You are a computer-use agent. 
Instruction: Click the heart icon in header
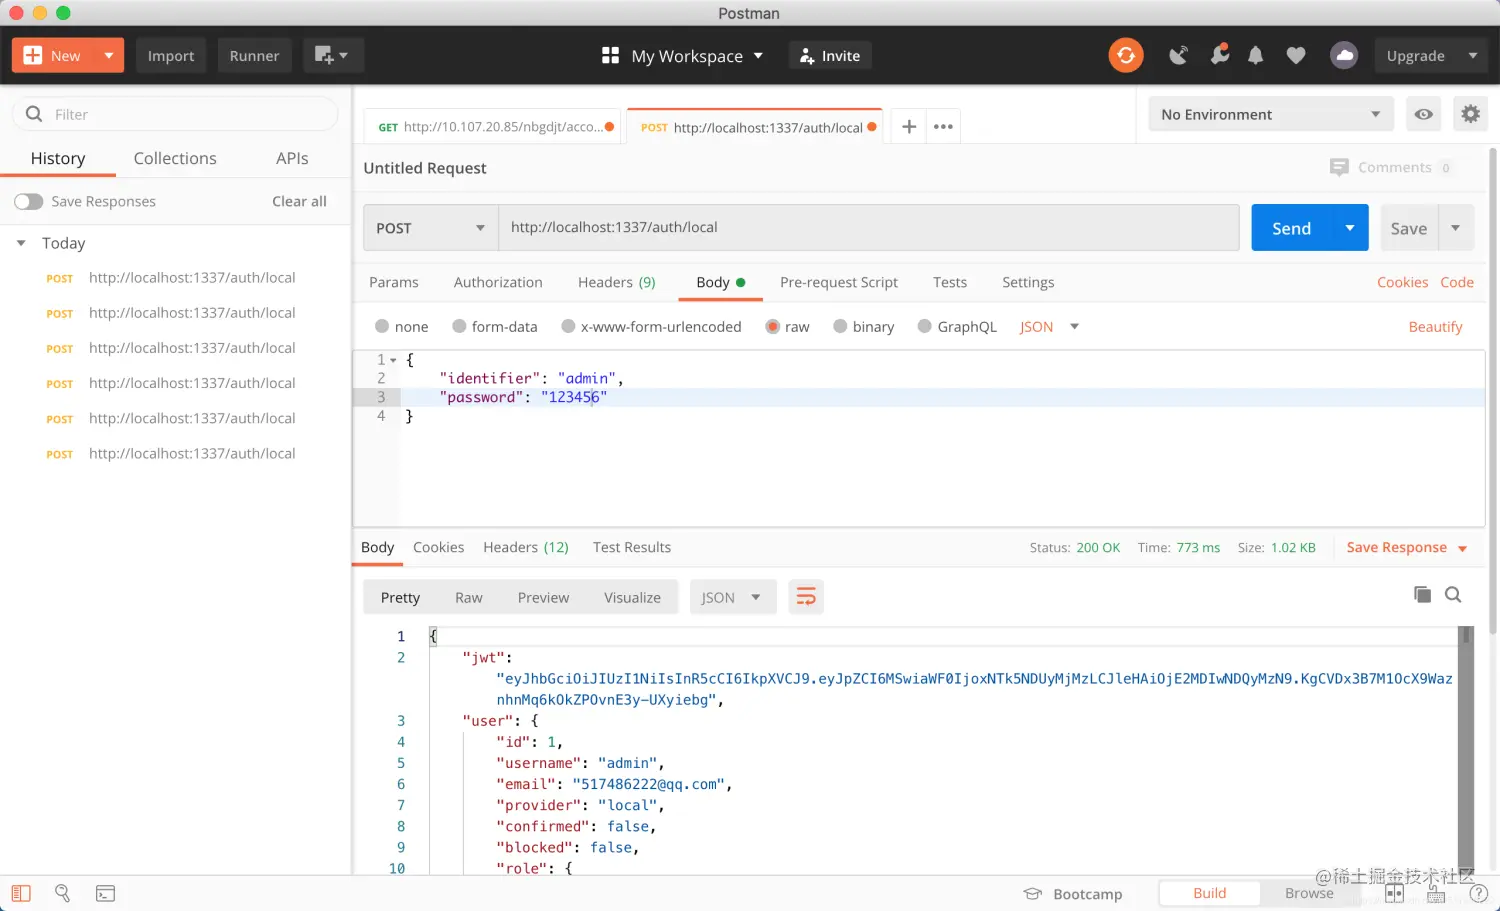tap(1296, 56)
